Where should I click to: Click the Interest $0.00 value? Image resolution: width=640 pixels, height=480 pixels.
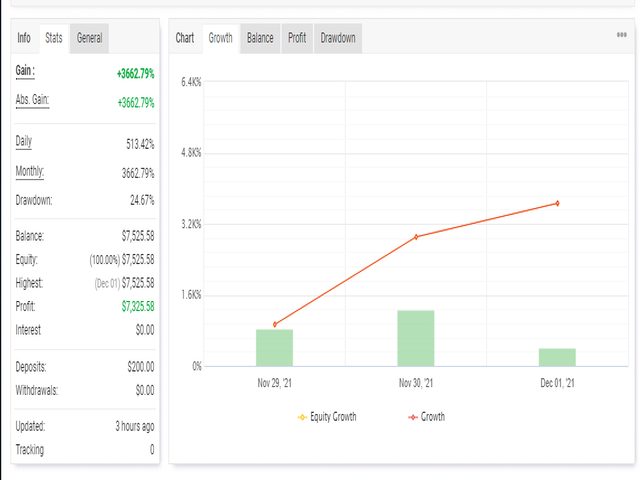(x=145, y=330)
